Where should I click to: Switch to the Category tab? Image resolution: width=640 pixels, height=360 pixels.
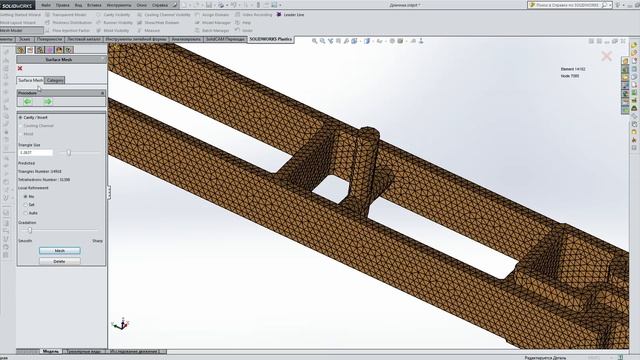pyautogui.click(x=55, y=80)
